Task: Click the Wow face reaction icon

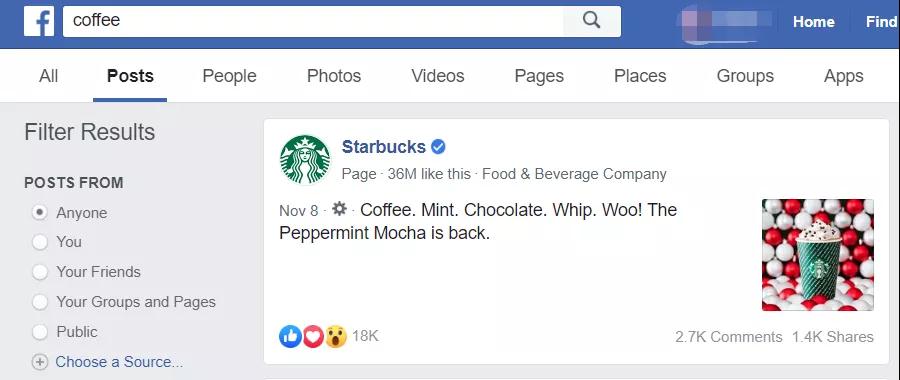Action: [336, 336]
